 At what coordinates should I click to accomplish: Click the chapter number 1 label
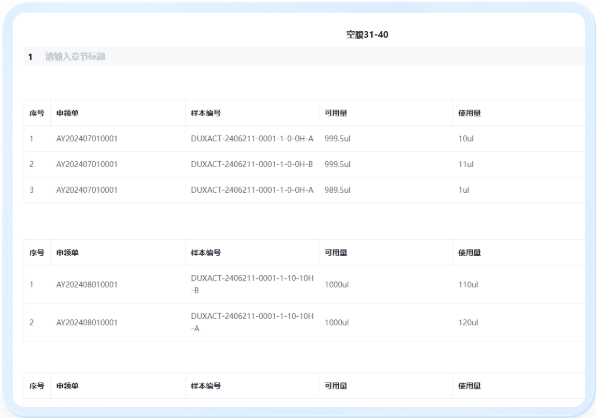click(x=30, y=57)
